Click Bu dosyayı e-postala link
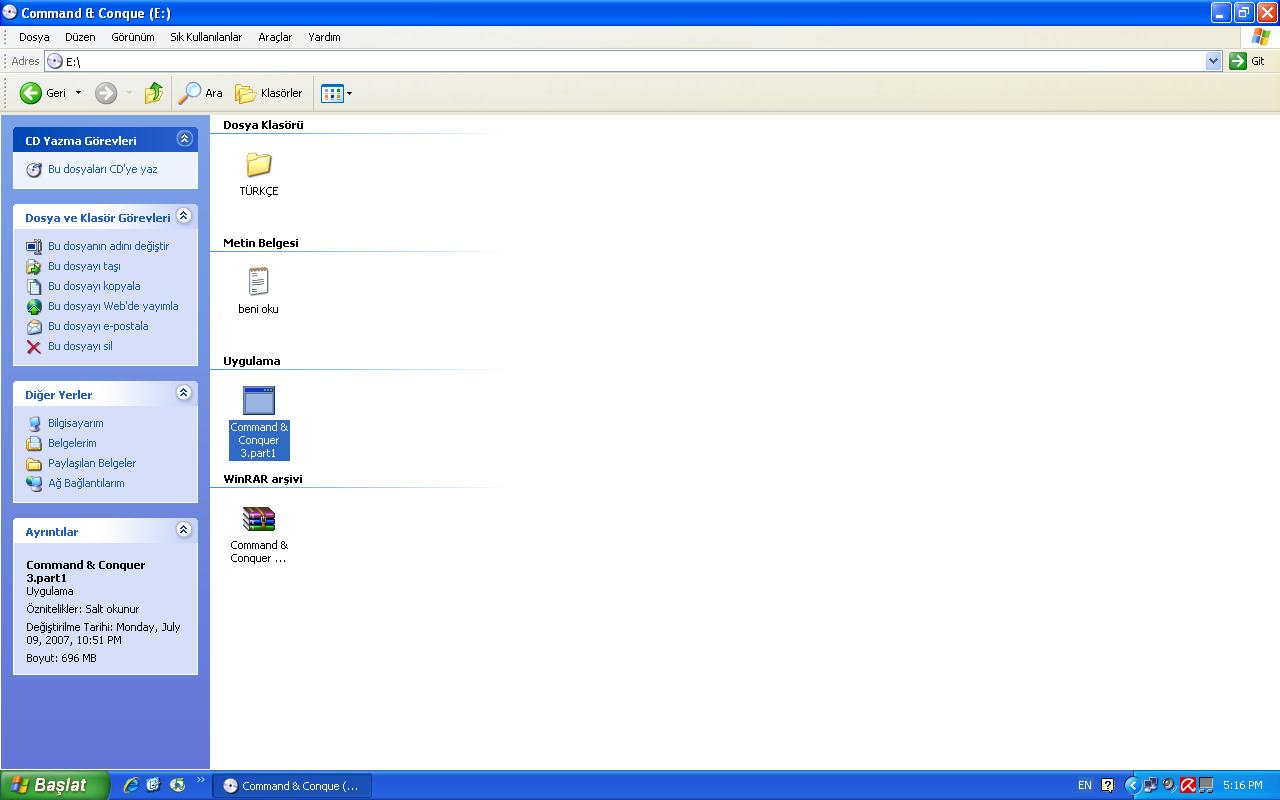Viewport: 1280px width, 800px height. tap(98, 326)
